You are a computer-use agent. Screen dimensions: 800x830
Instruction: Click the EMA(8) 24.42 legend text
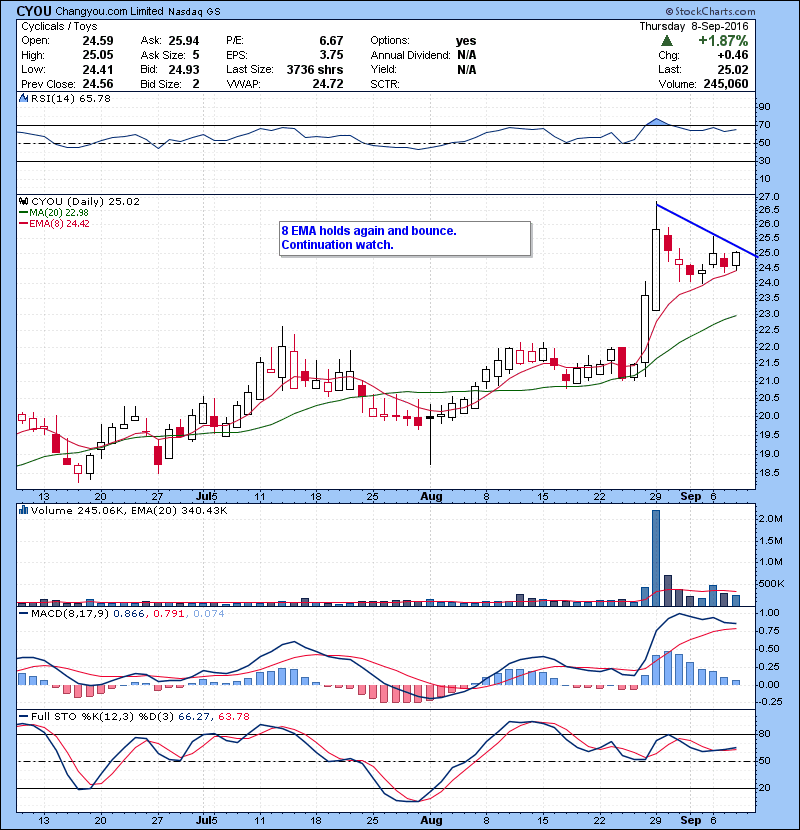(x=59, y=224)
